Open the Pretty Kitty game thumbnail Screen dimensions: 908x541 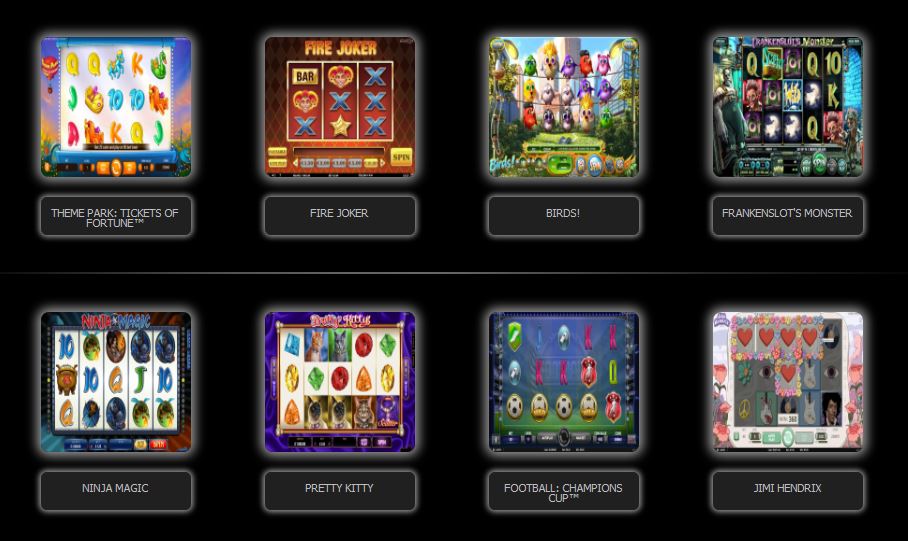point(340,382)
